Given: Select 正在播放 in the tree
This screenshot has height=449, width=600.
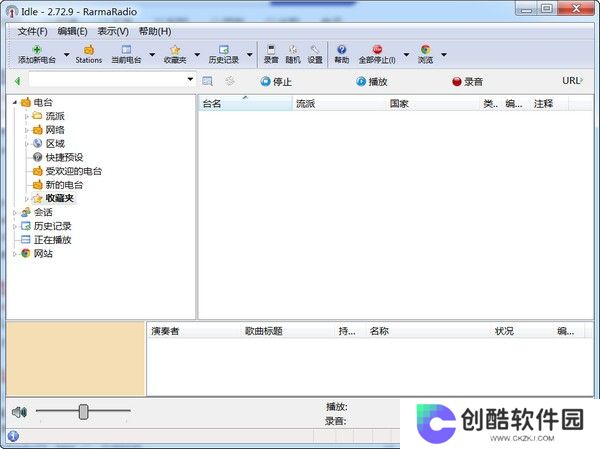Looking at the screenshot, I should 52,240.
